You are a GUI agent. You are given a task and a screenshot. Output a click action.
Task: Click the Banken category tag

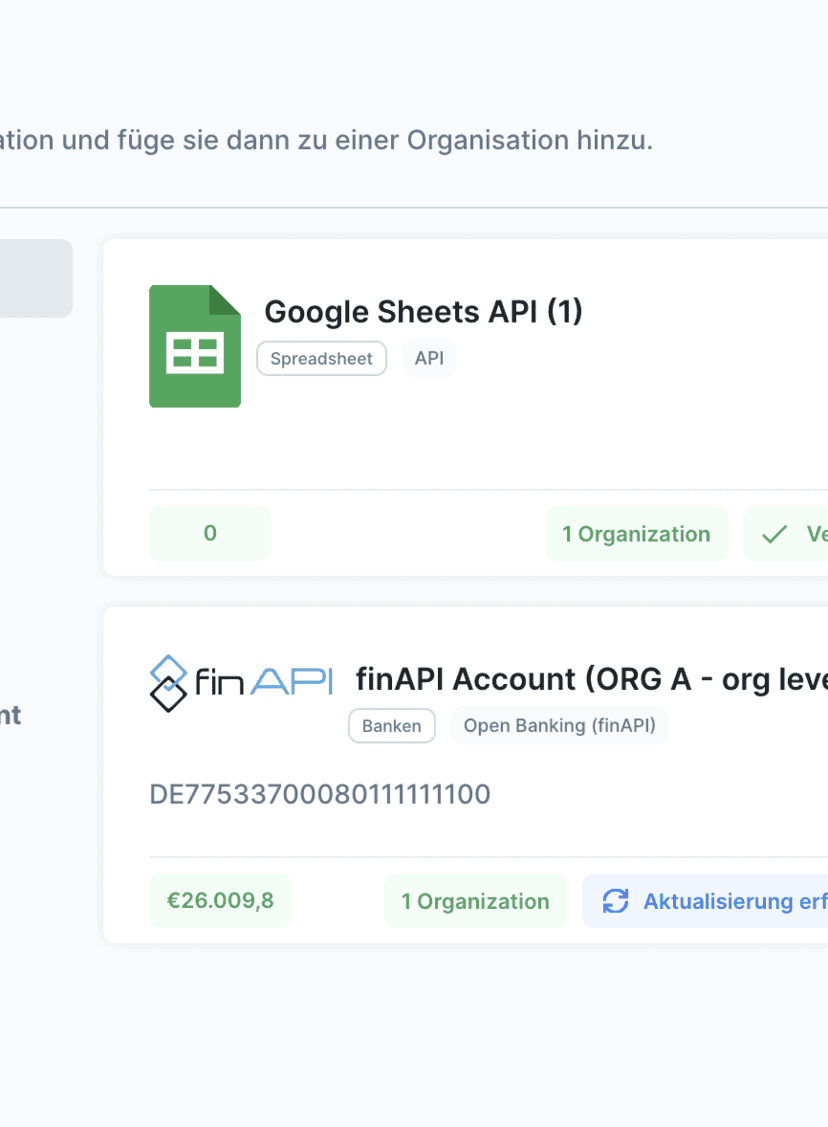tap(391, 726)
